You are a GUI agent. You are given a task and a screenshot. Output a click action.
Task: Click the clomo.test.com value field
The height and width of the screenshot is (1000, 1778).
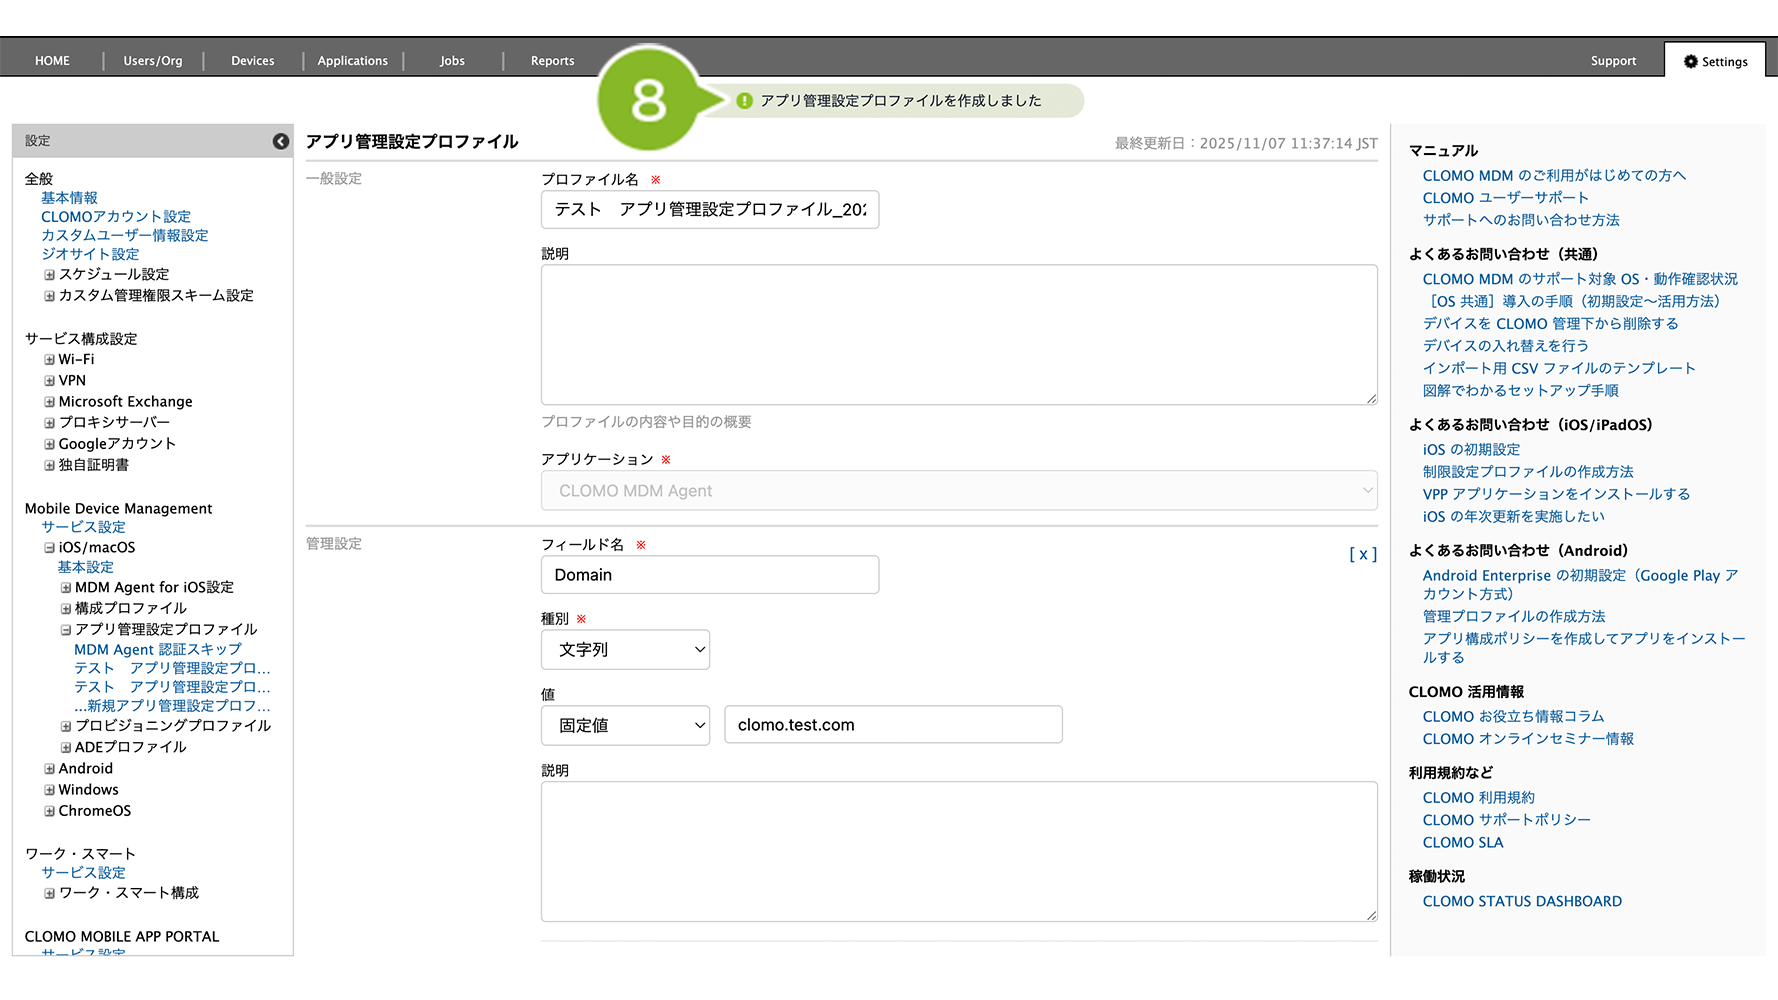coord(892,725)
